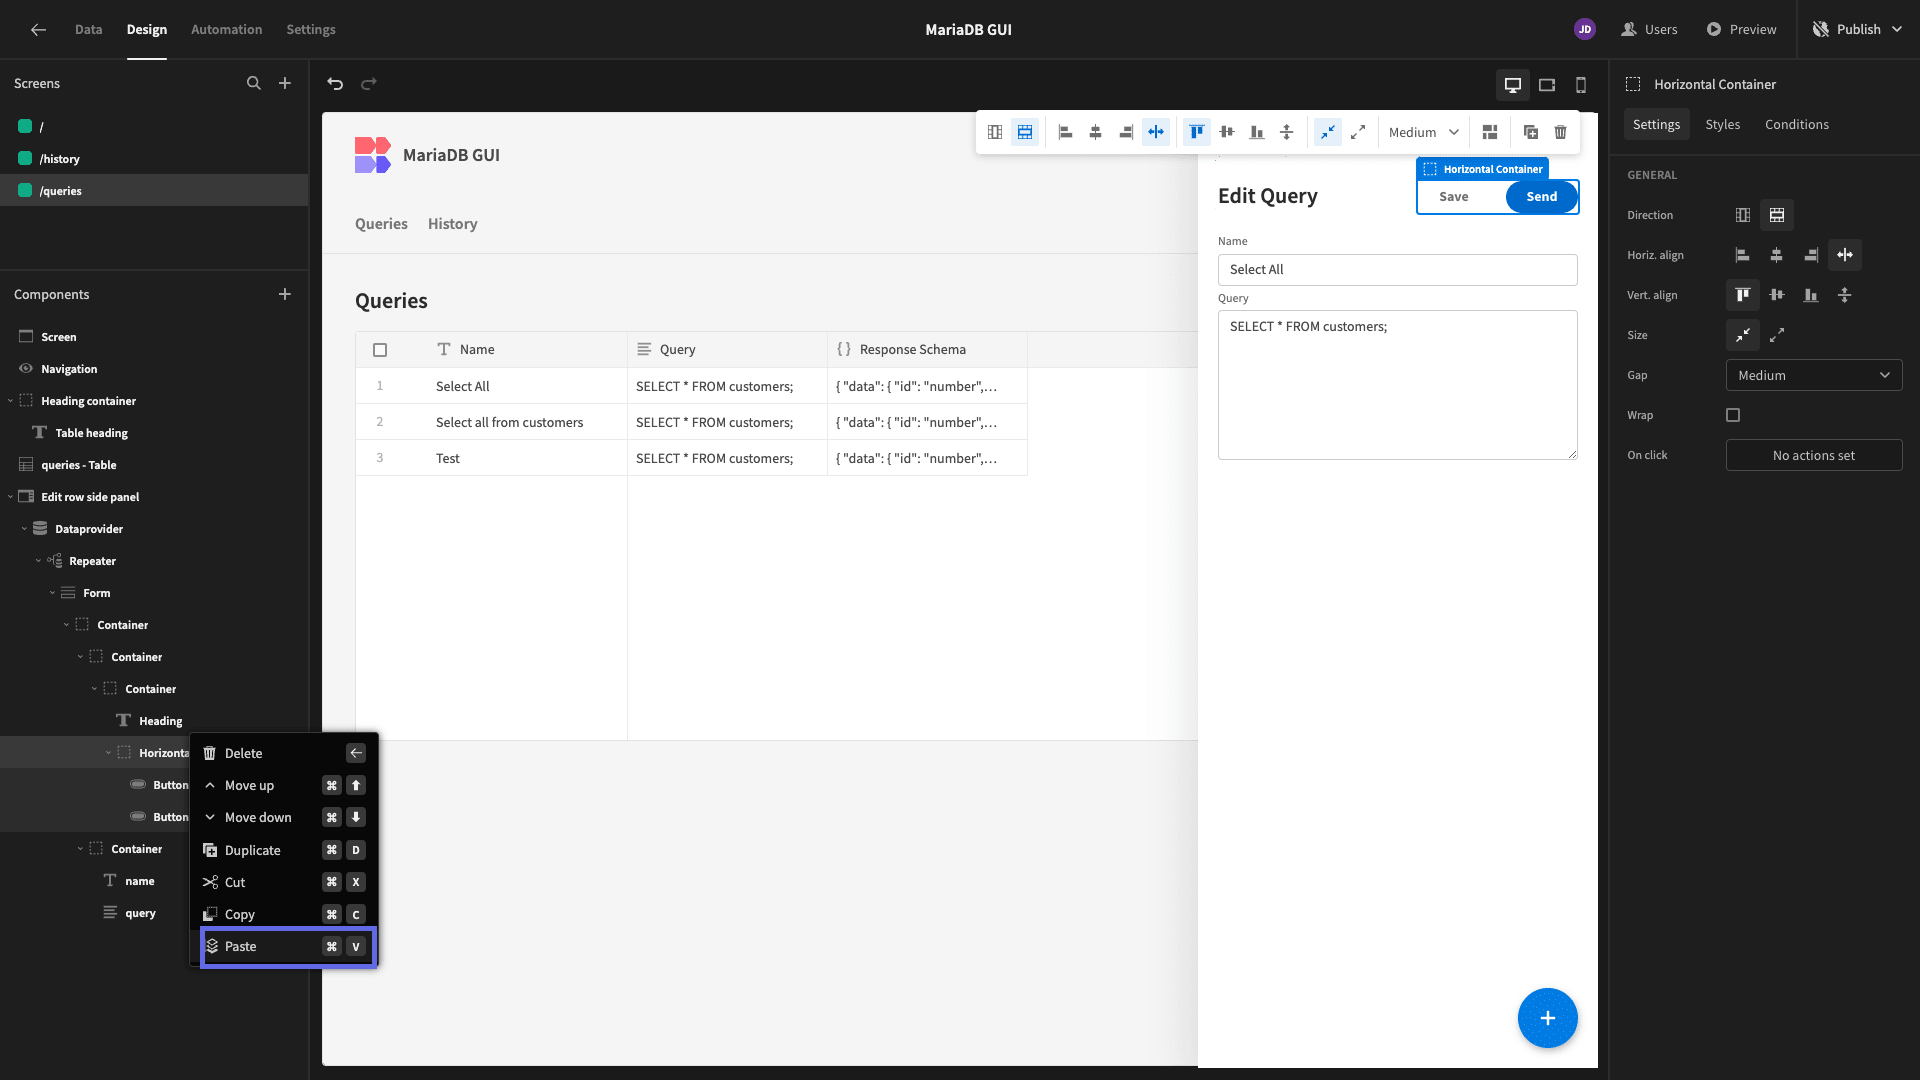
Task: Click the Name input field with Select All
Action: pos(1397,270)
